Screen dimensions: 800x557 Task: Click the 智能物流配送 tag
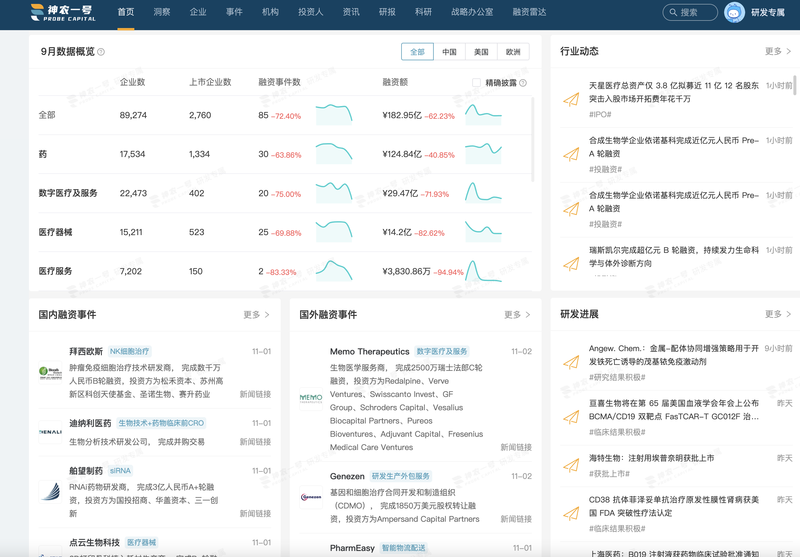[404, 548]
